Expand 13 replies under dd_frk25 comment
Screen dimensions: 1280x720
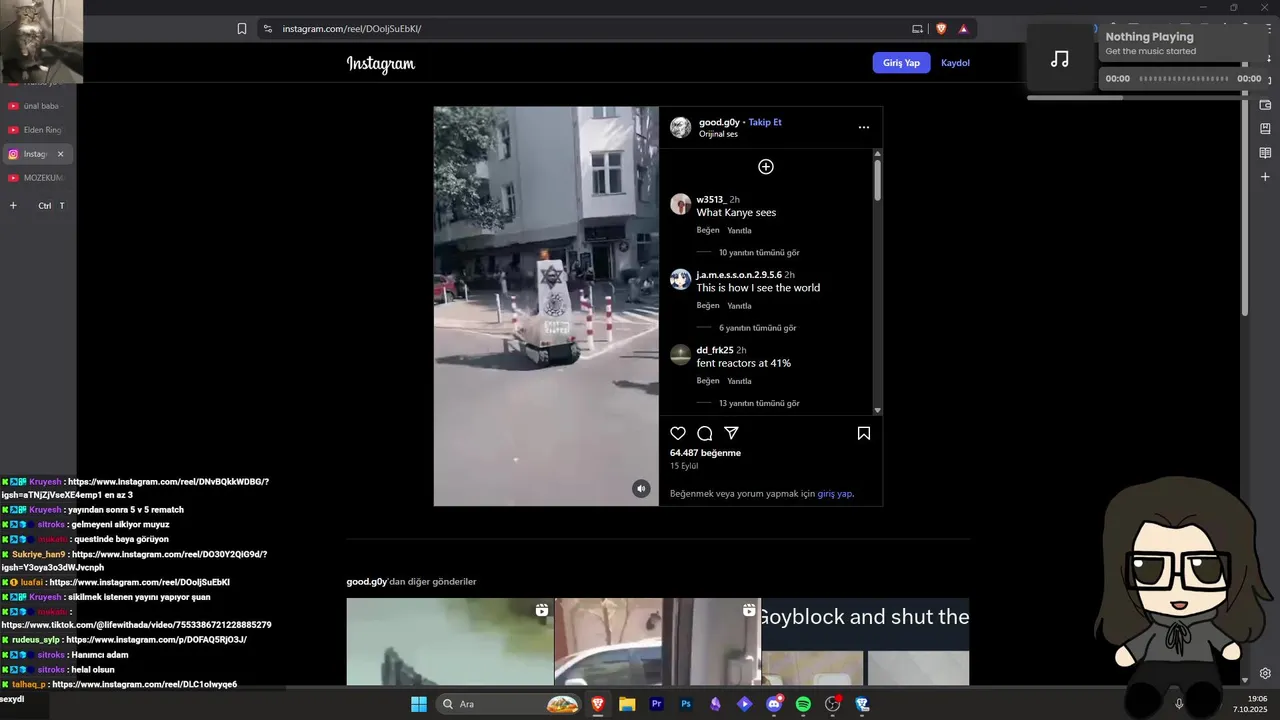click(759, 403)
